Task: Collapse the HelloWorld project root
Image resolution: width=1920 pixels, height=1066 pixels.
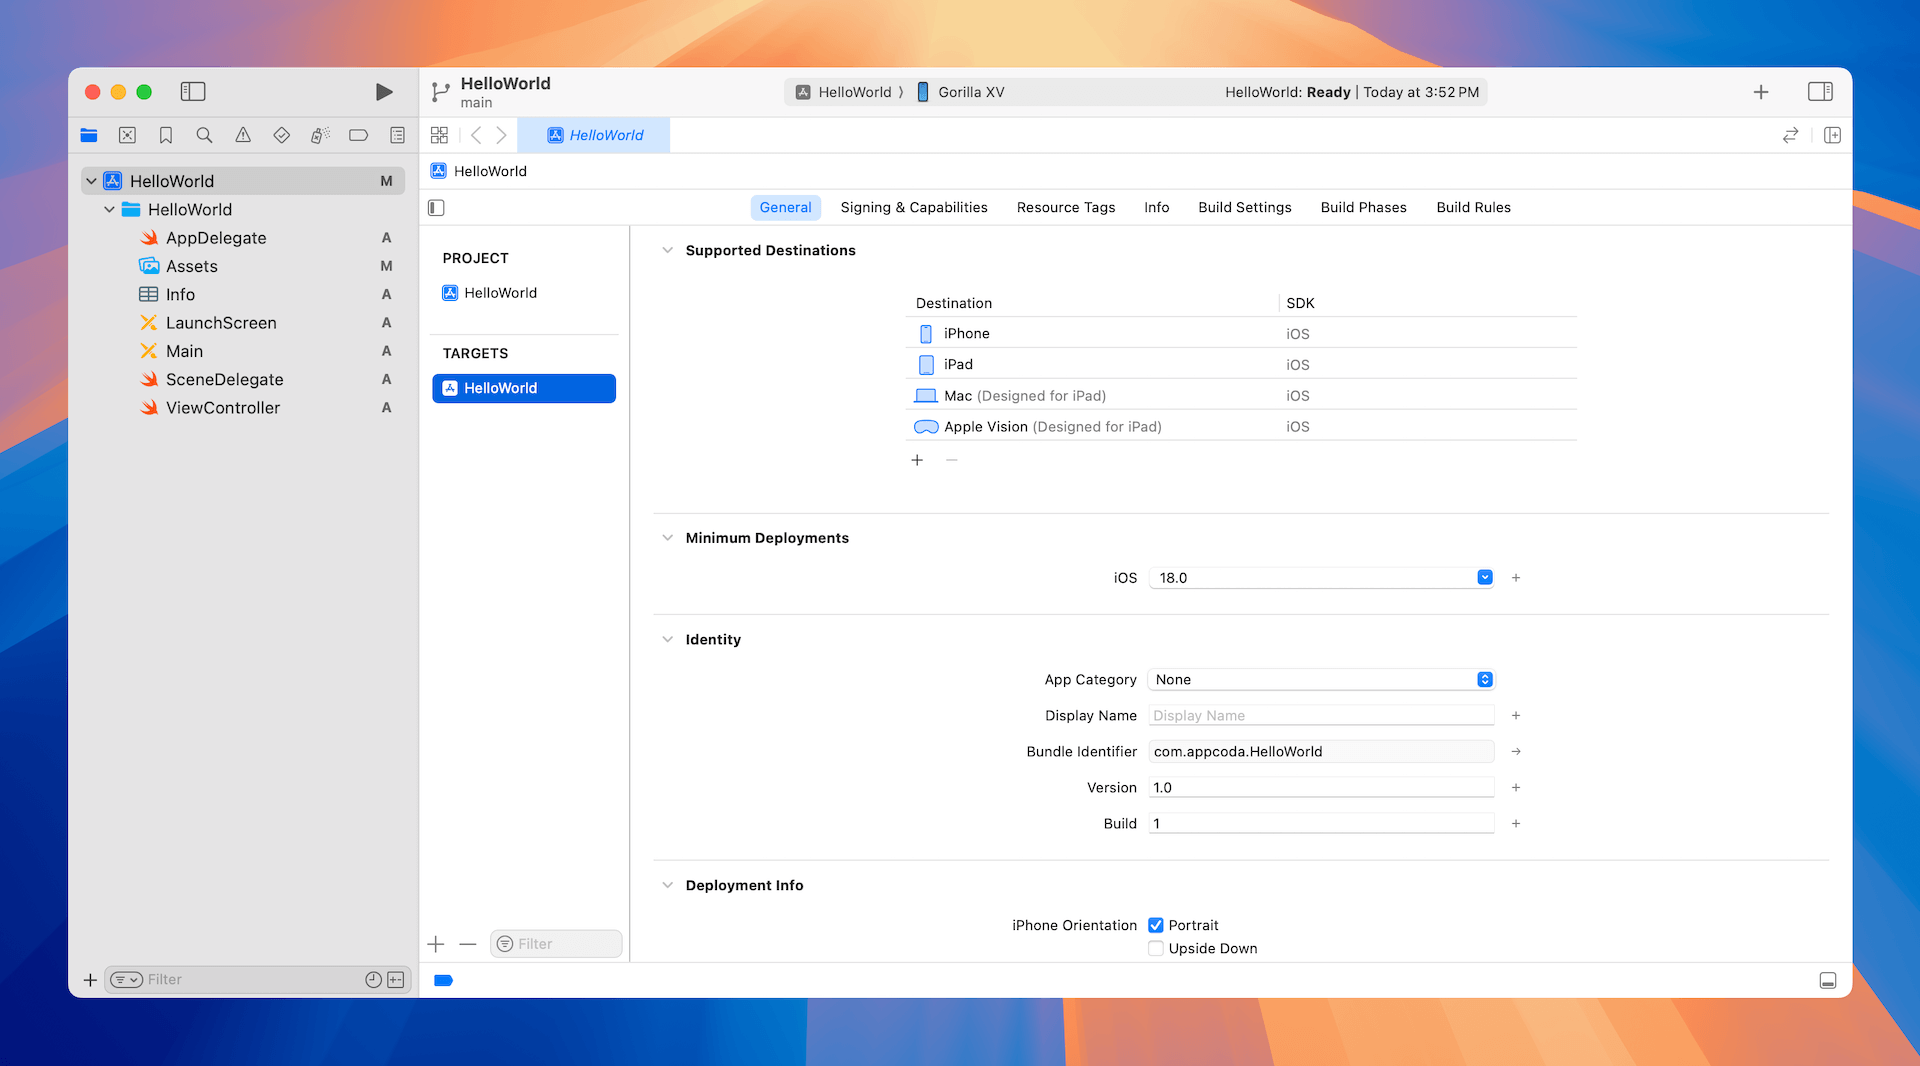Action: pyautogui.click(x=92, y=181)
